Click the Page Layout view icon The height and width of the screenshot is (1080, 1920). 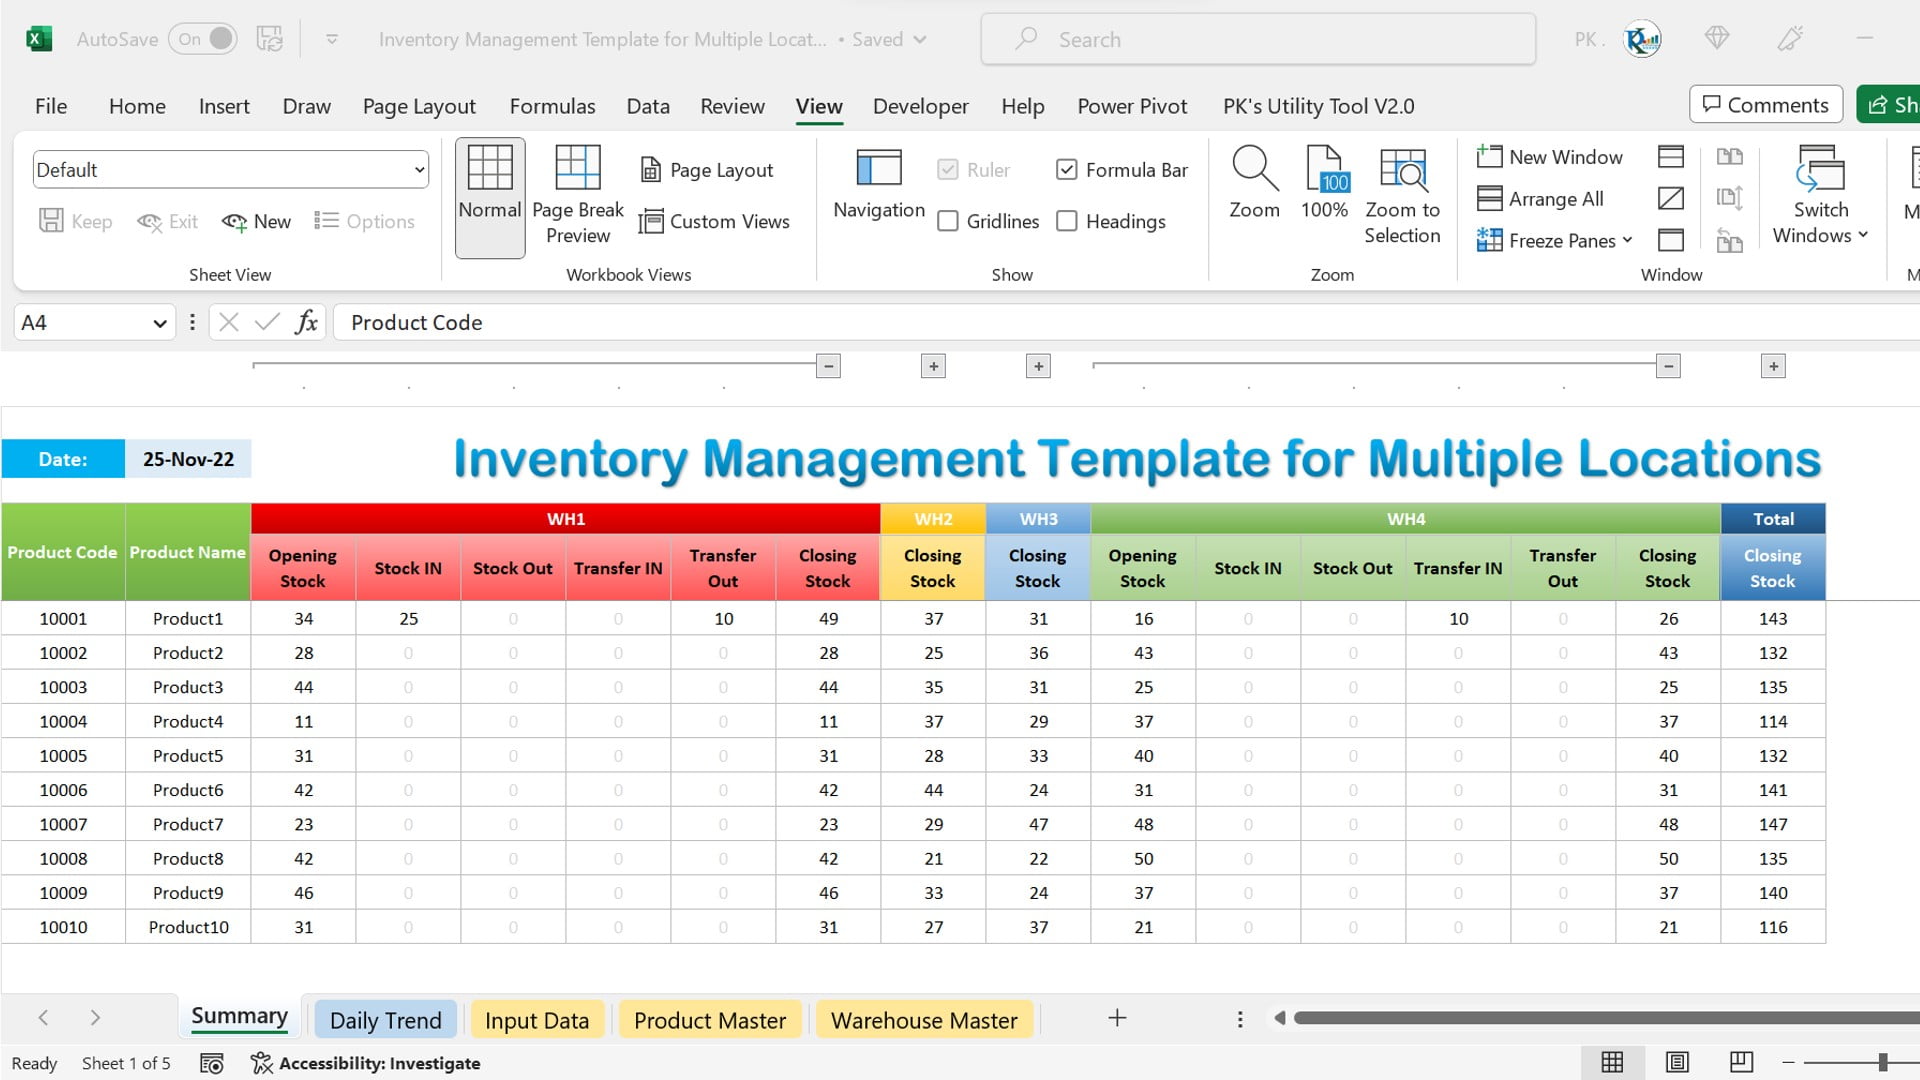coord(1676,1062)
